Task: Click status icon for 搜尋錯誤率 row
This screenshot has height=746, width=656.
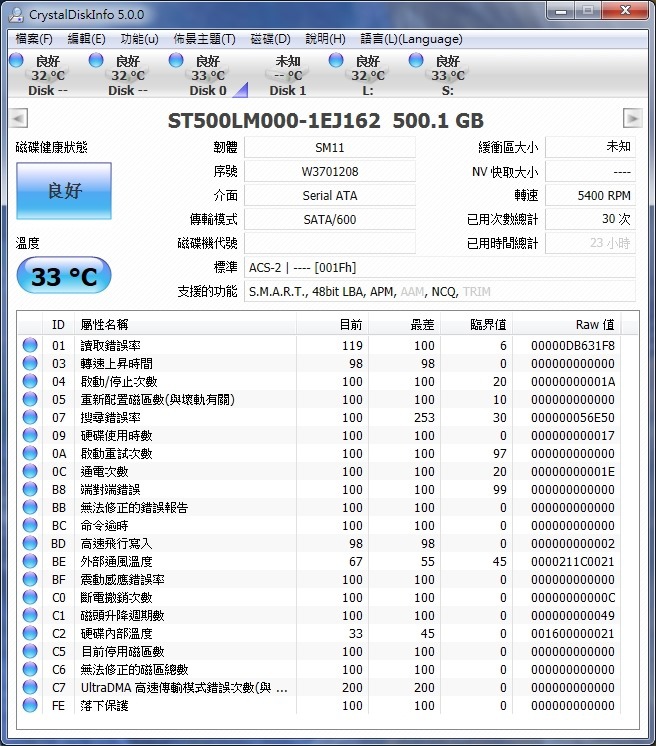Action: click(30, 417)
